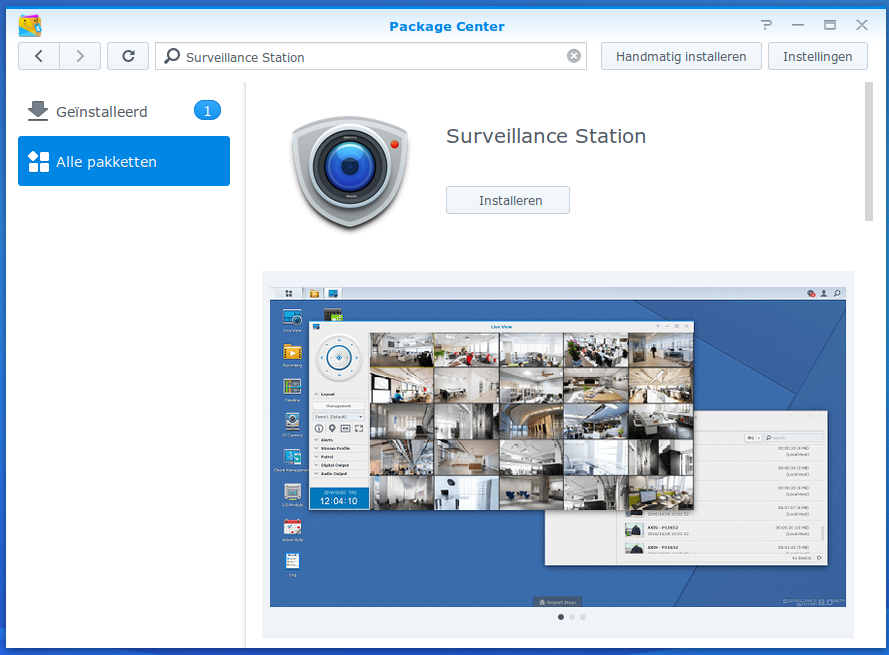889x655 pixels.
Task: Open the help question mark
Action: [766, 25]
